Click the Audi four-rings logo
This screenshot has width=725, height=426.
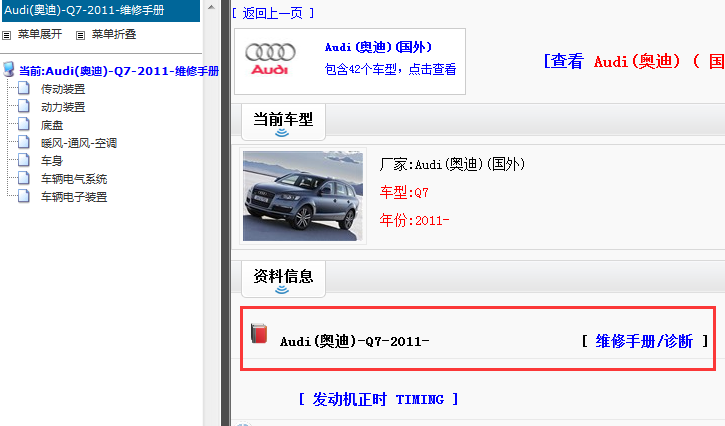click(x=270, y=59)
